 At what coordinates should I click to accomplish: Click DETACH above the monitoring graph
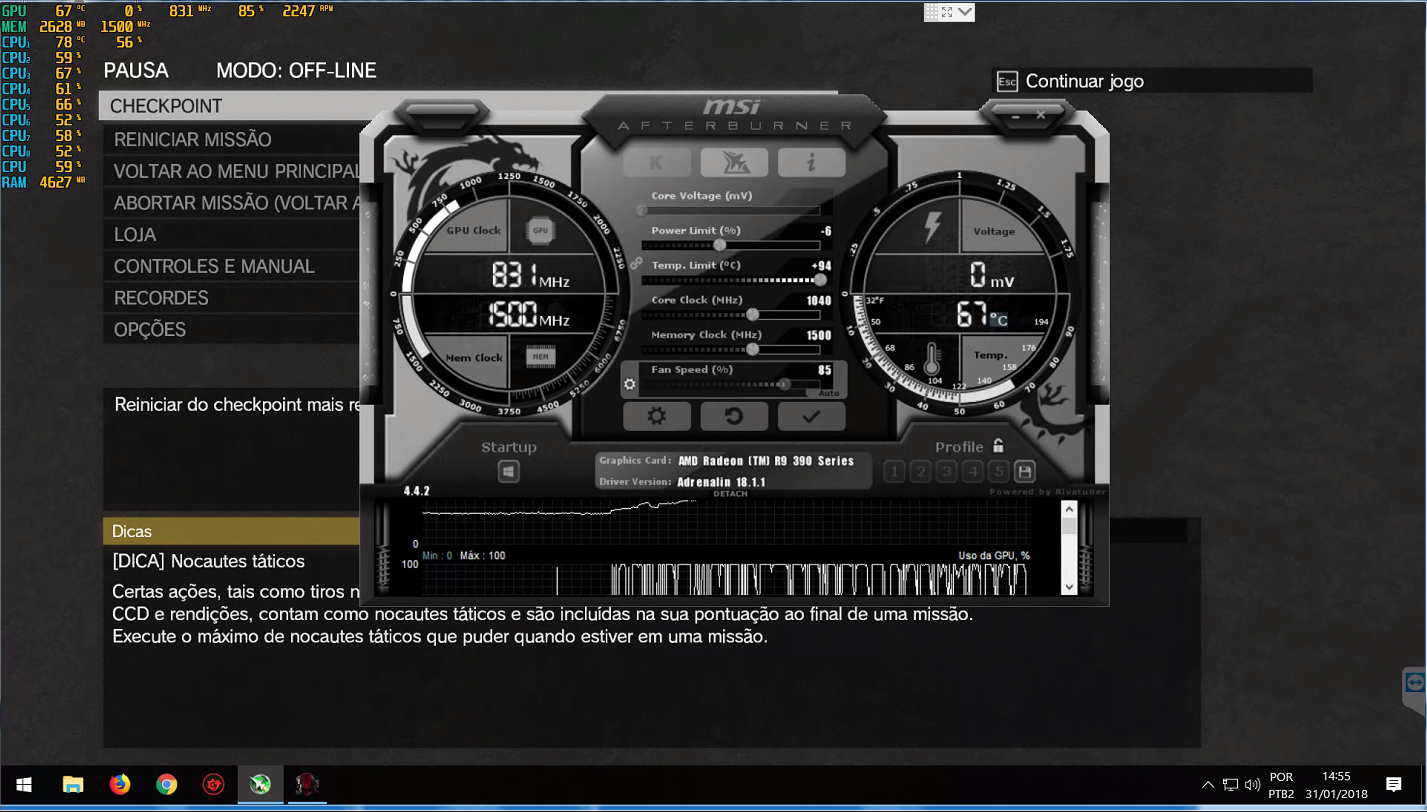click(x=730, y=494)
